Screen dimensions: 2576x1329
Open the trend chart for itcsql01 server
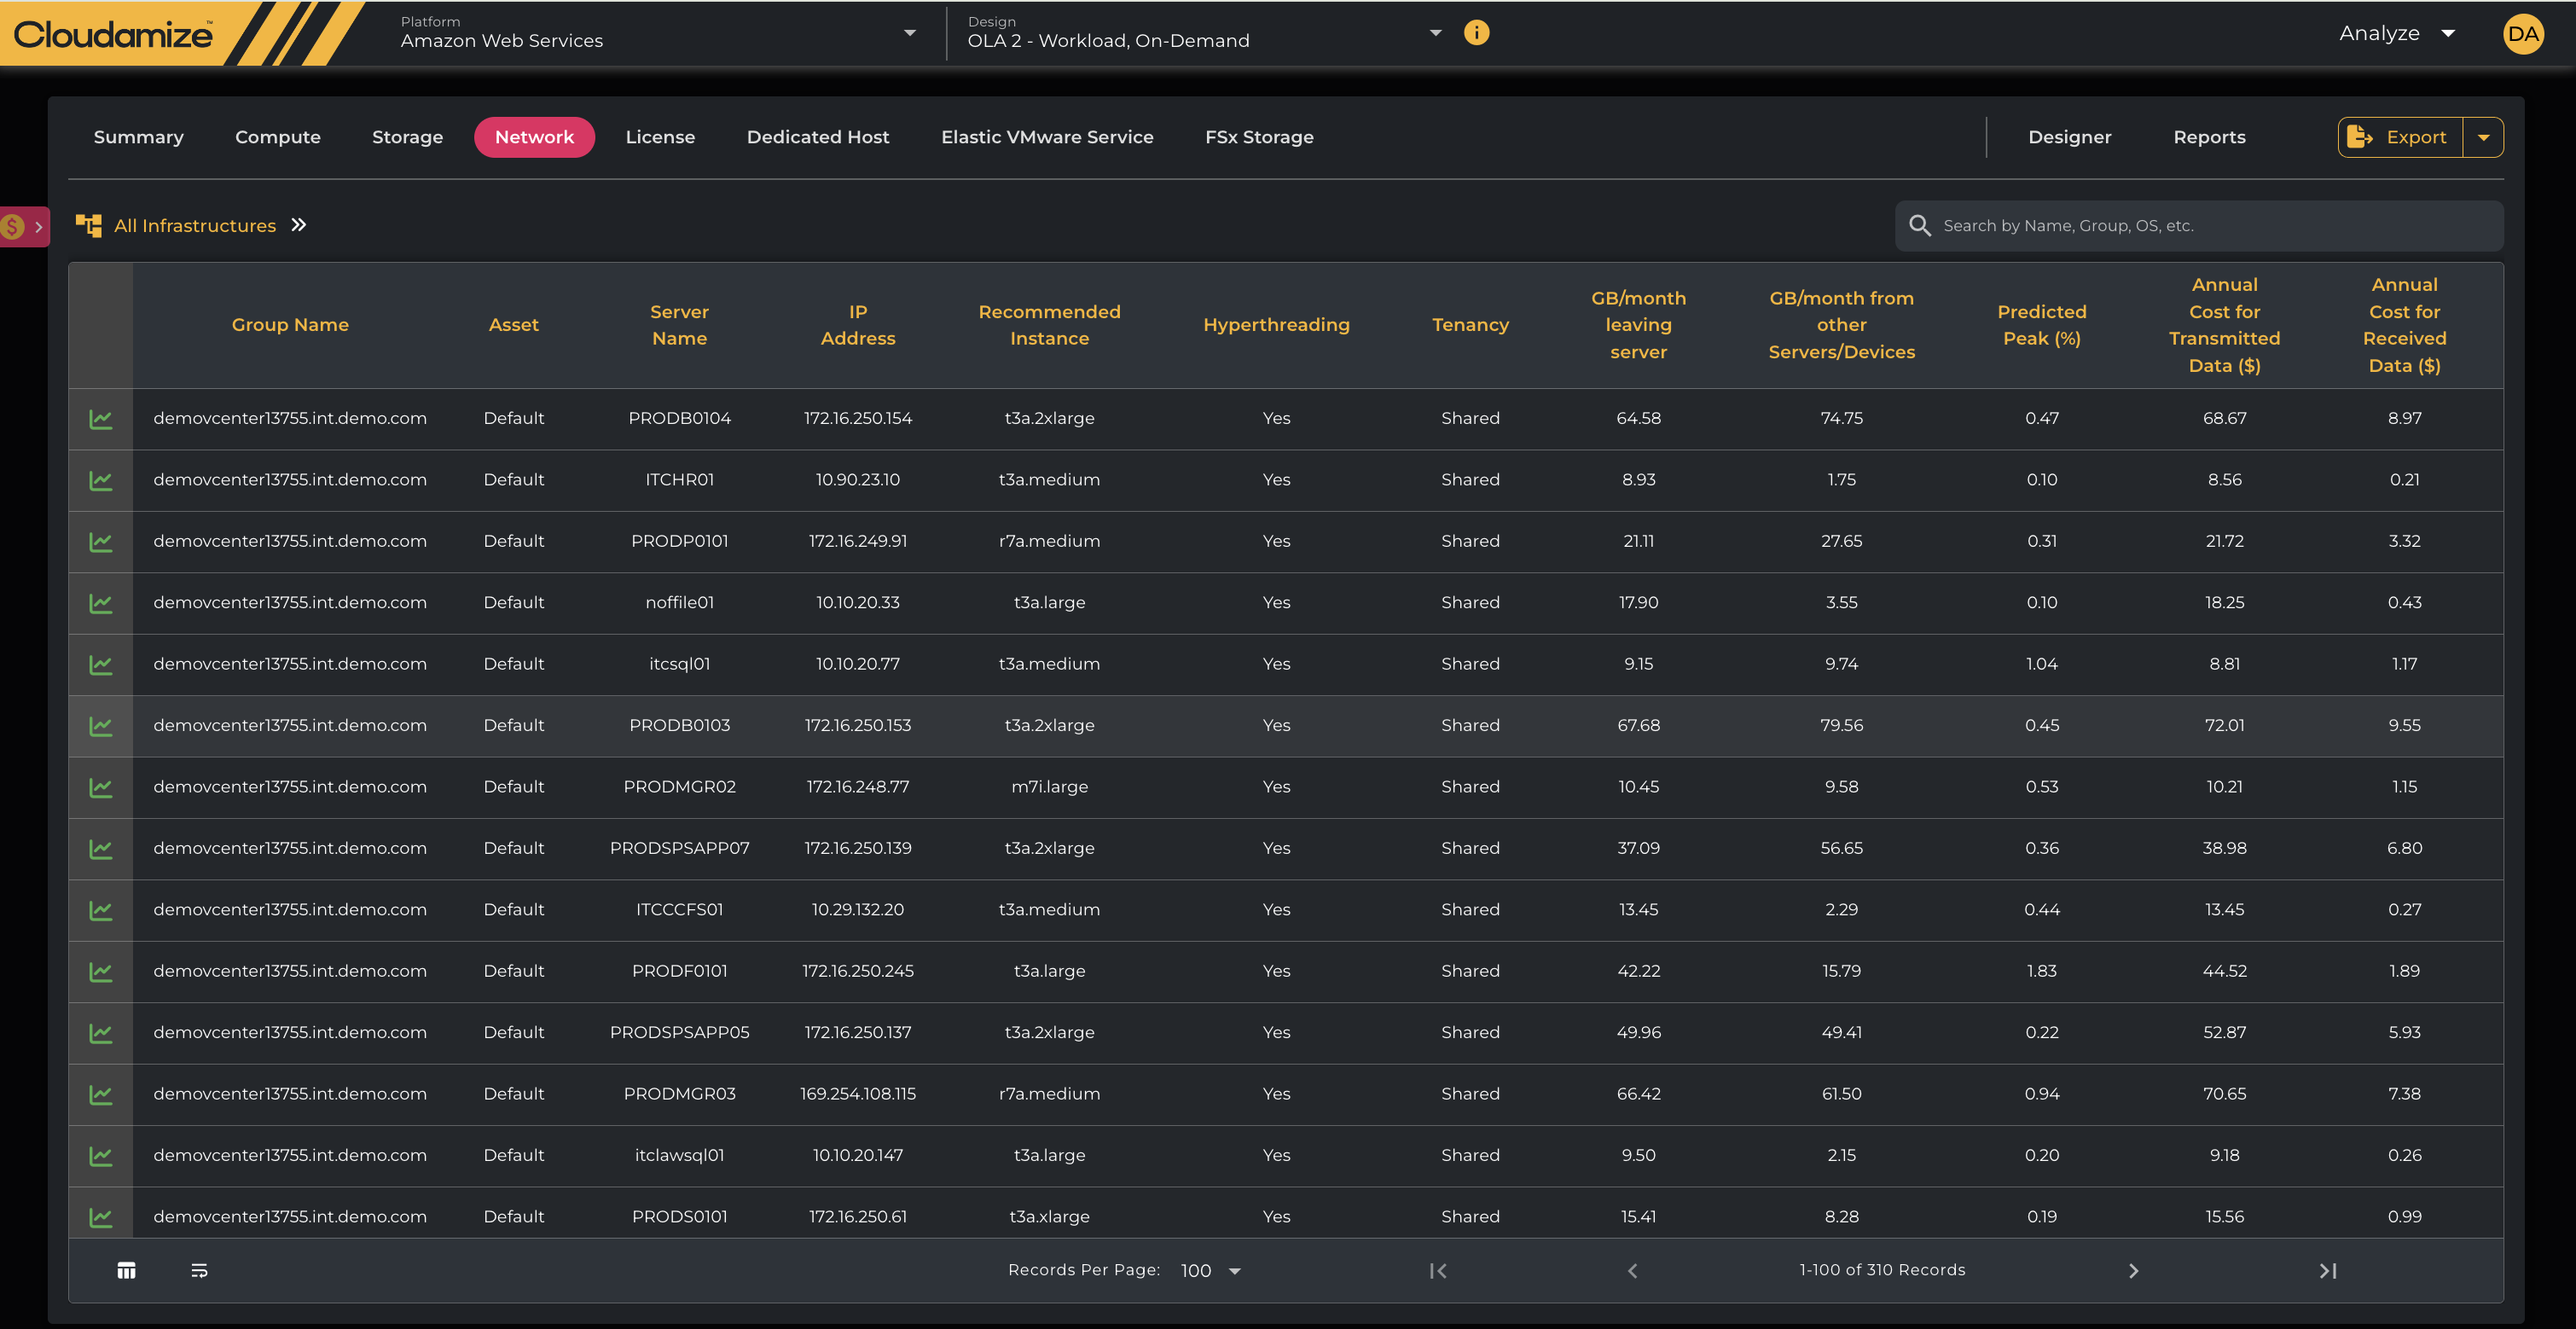(100, 665)
